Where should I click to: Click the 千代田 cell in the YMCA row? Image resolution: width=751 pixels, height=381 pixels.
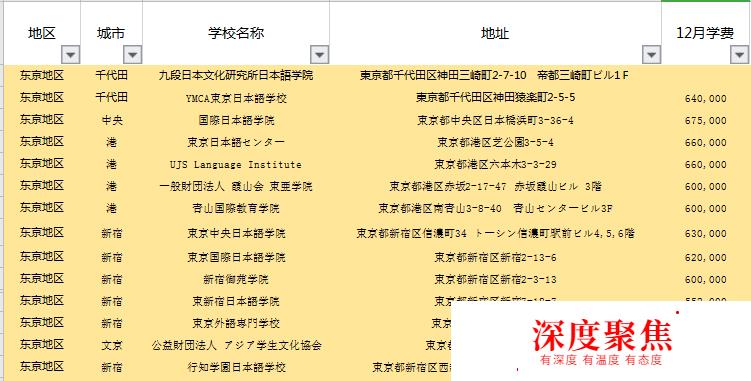(112, 97)
